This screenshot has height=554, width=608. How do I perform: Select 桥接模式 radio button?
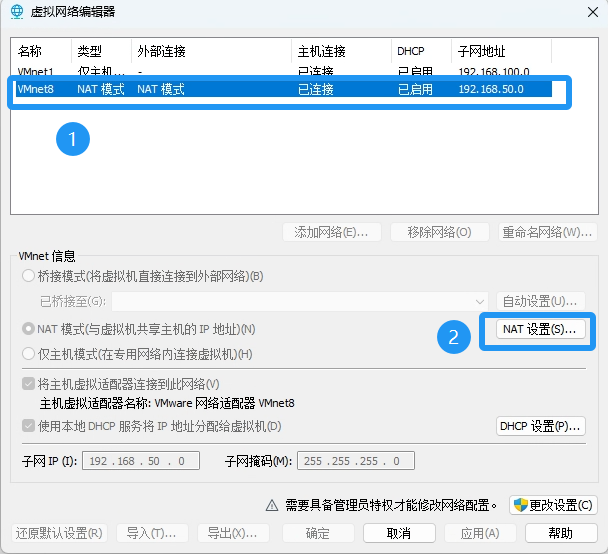[x=28, y=276]
